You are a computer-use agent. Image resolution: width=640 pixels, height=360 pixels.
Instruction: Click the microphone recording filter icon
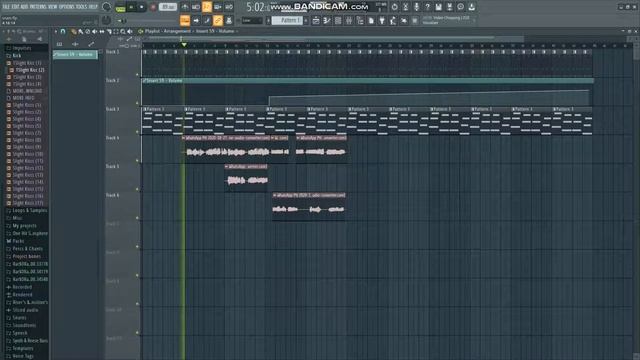click(x=416, y=7)
